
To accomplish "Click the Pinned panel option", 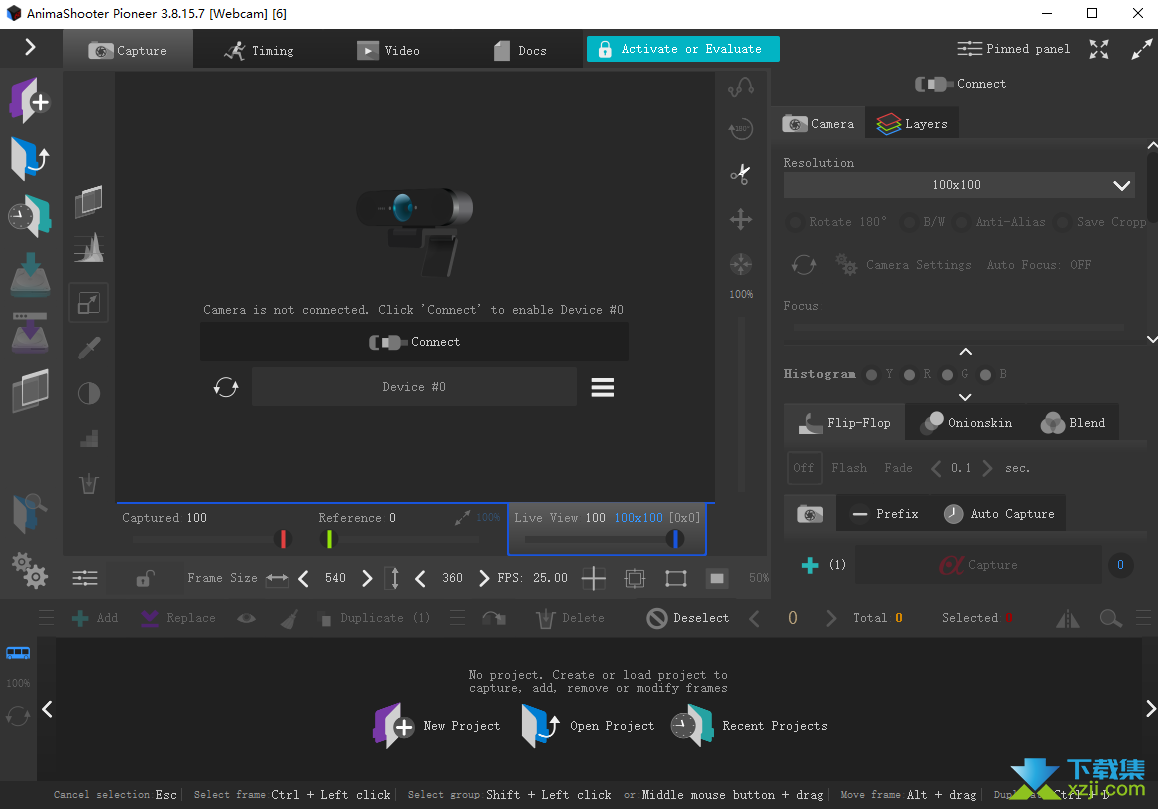I will (x=1013, y=49).
